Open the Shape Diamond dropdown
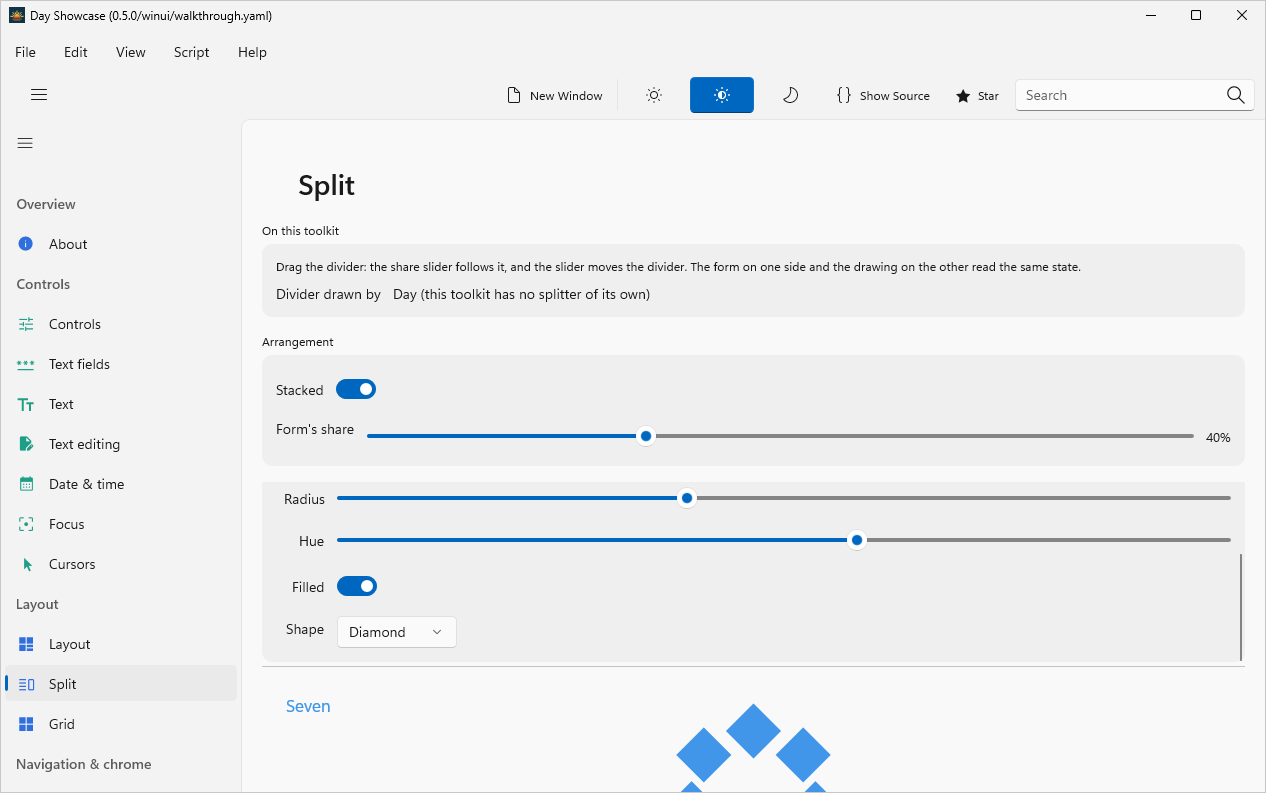The height and width of the screenshot is (793, 1266). click(x=397, y=632)
